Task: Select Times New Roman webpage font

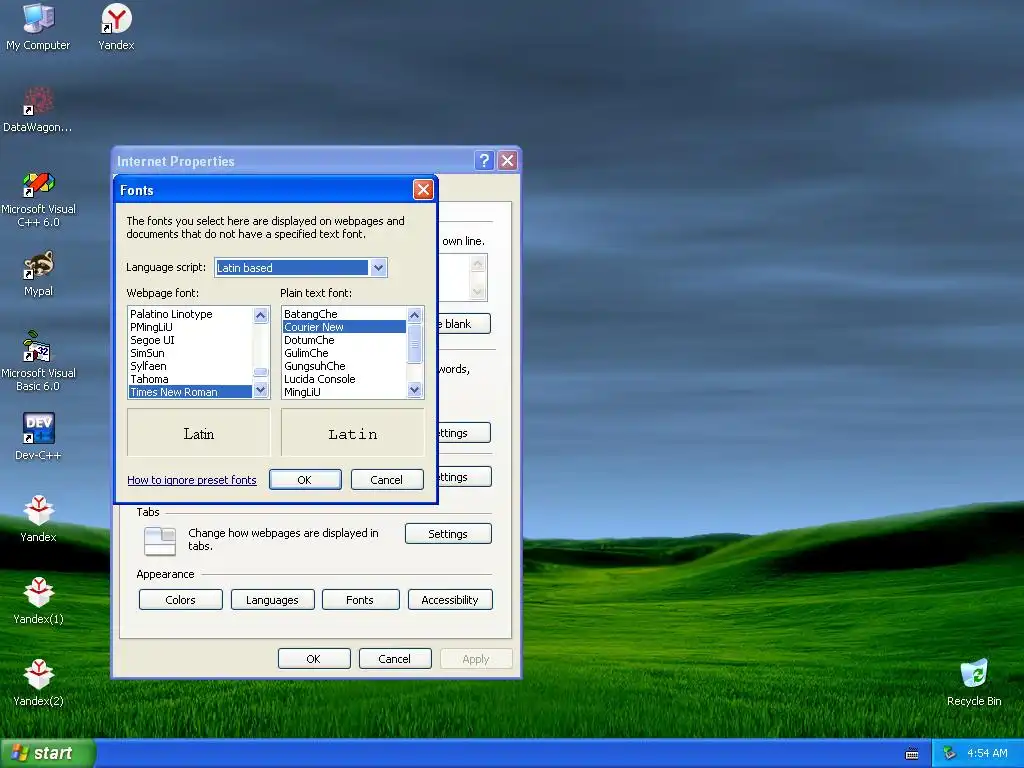Action: point(190,392)
